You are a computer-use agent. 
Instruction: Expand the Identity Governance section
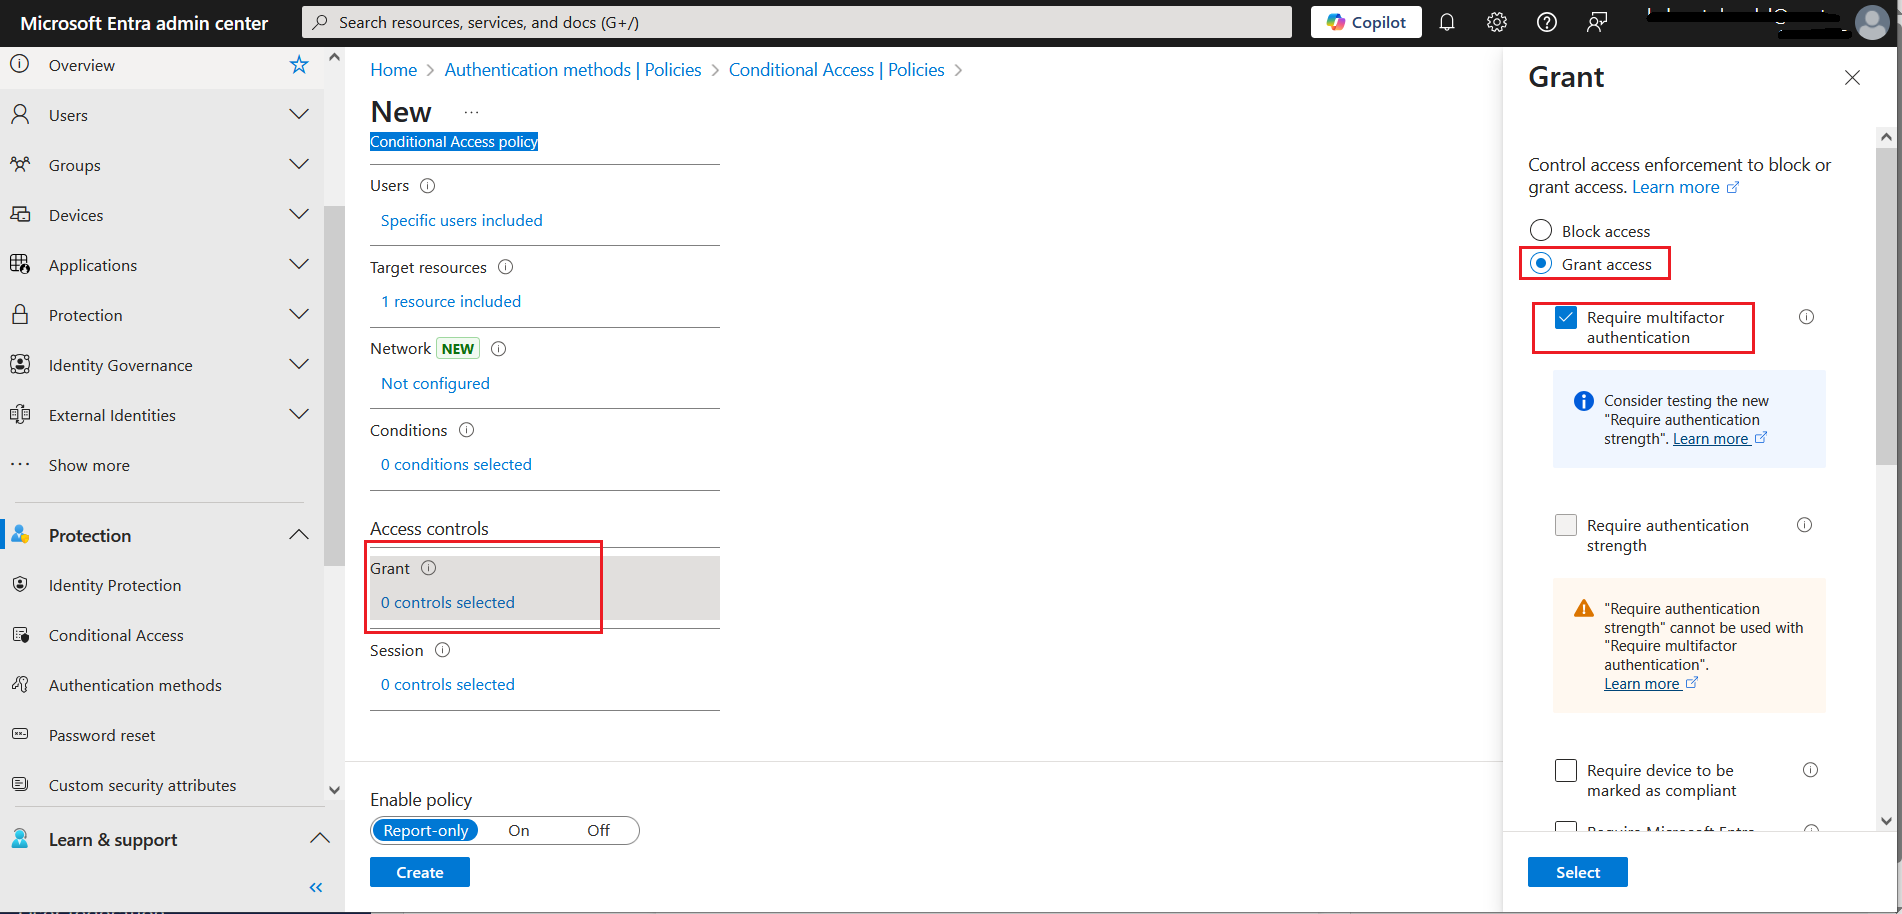[298, 365]
